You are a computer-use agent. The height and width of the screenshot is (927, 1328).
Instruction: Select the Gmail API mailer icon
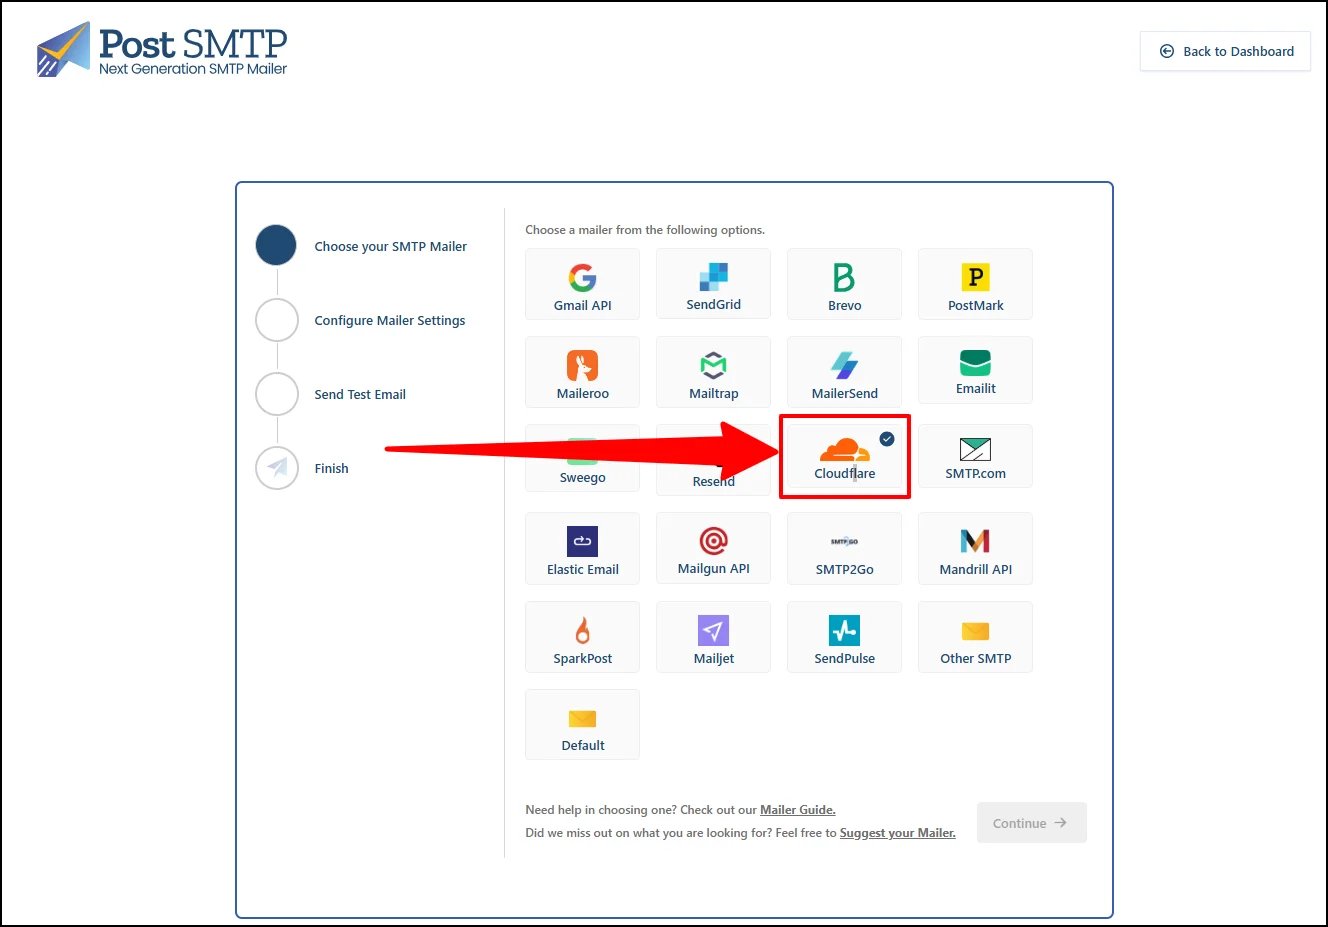582,277
